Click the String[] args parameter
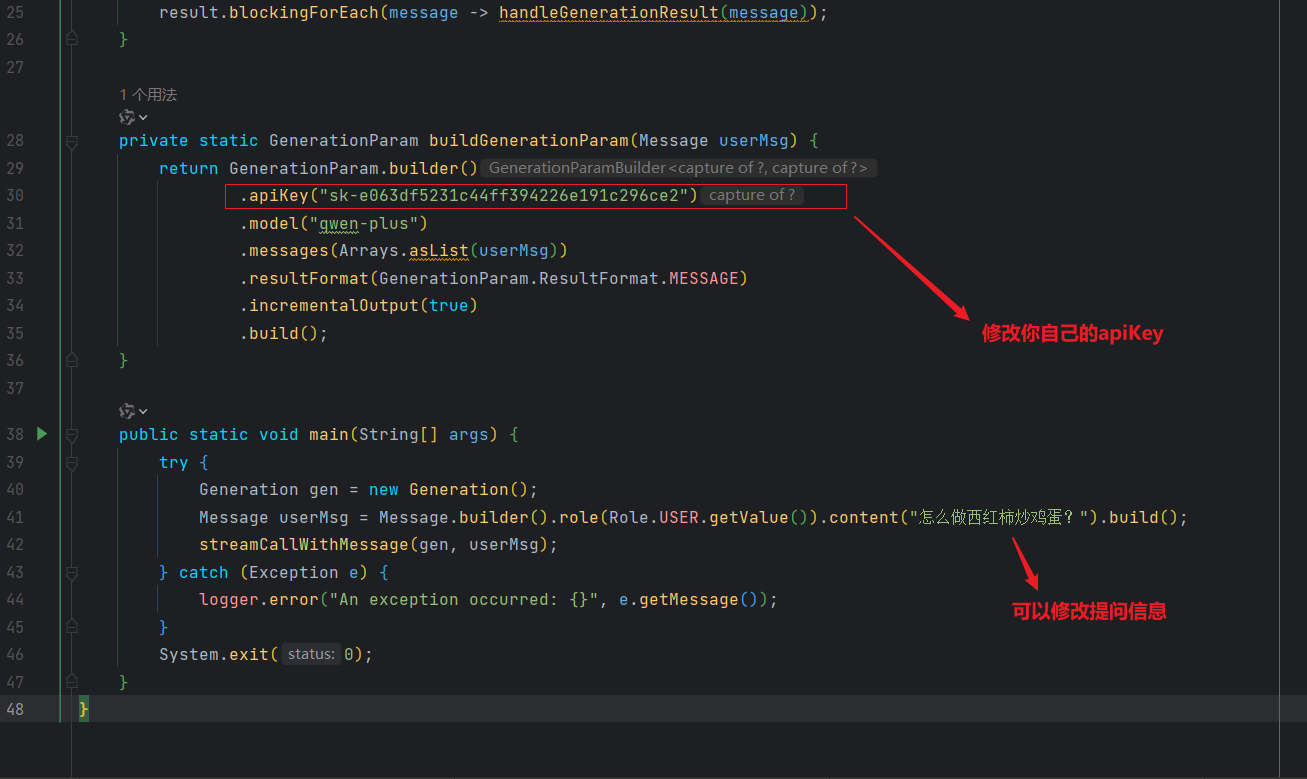The width and height of the screenshot is (1307, 779). tap(424, 434)
